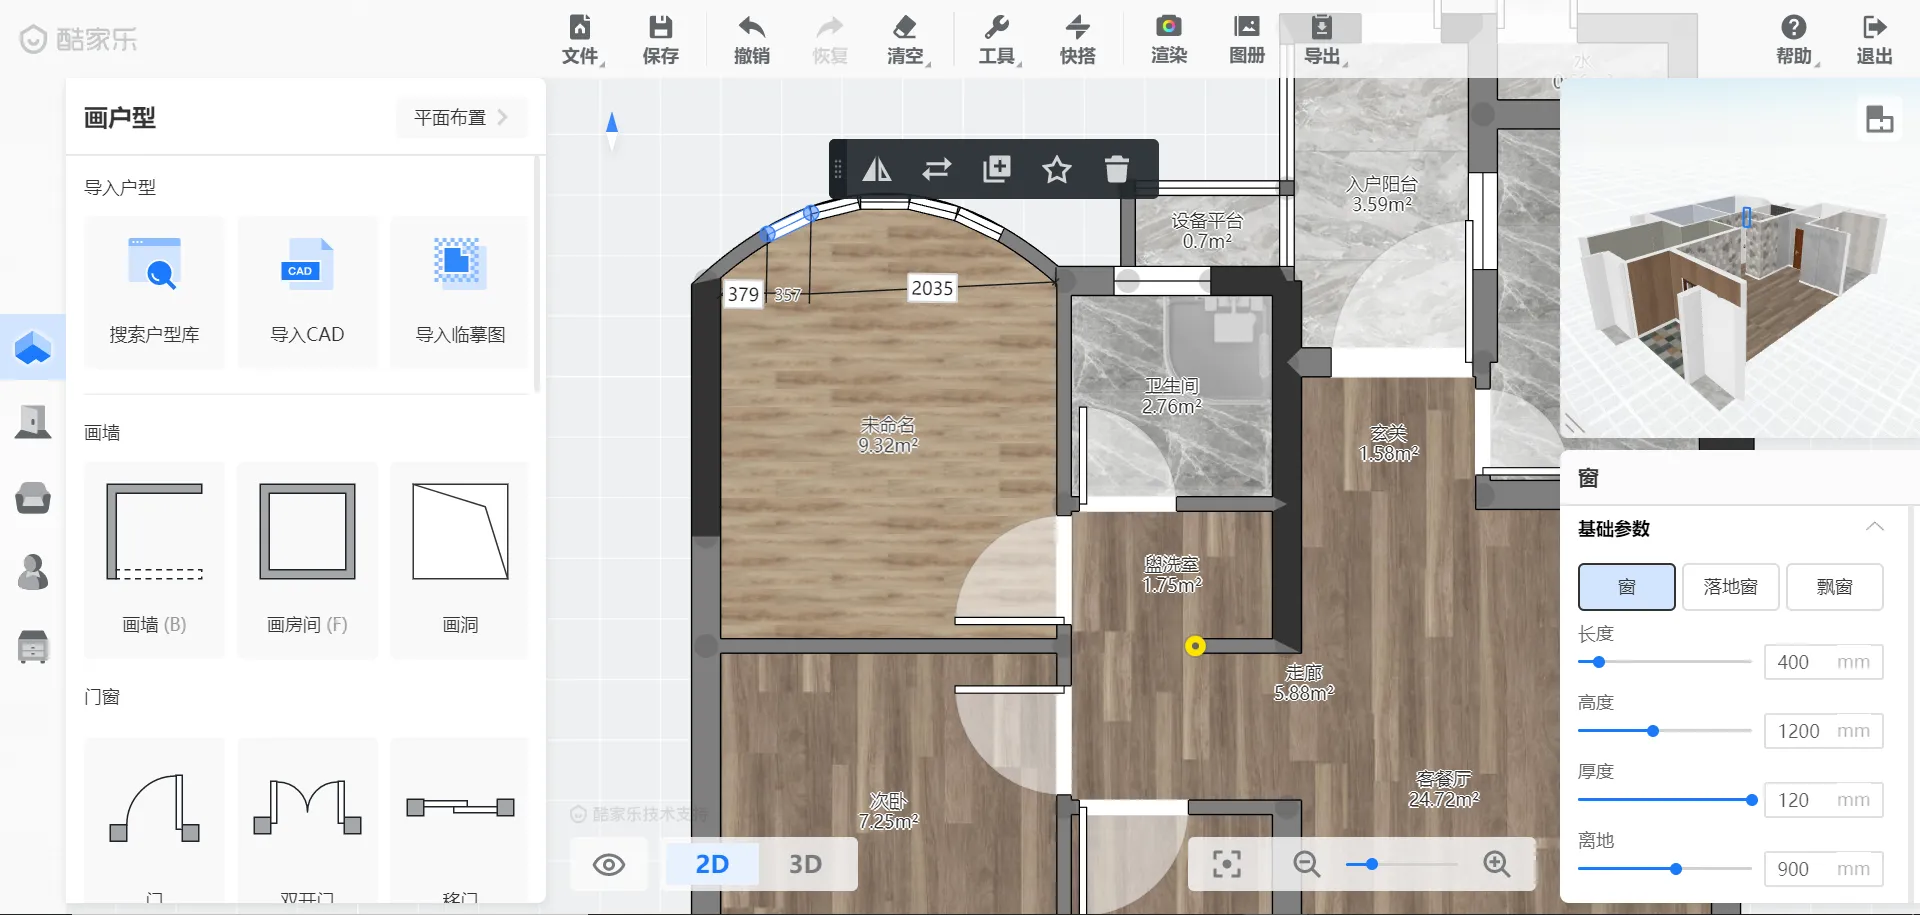
Task: Zoom in with the magnifier plus icon
Action: [x=1496, y=864]
